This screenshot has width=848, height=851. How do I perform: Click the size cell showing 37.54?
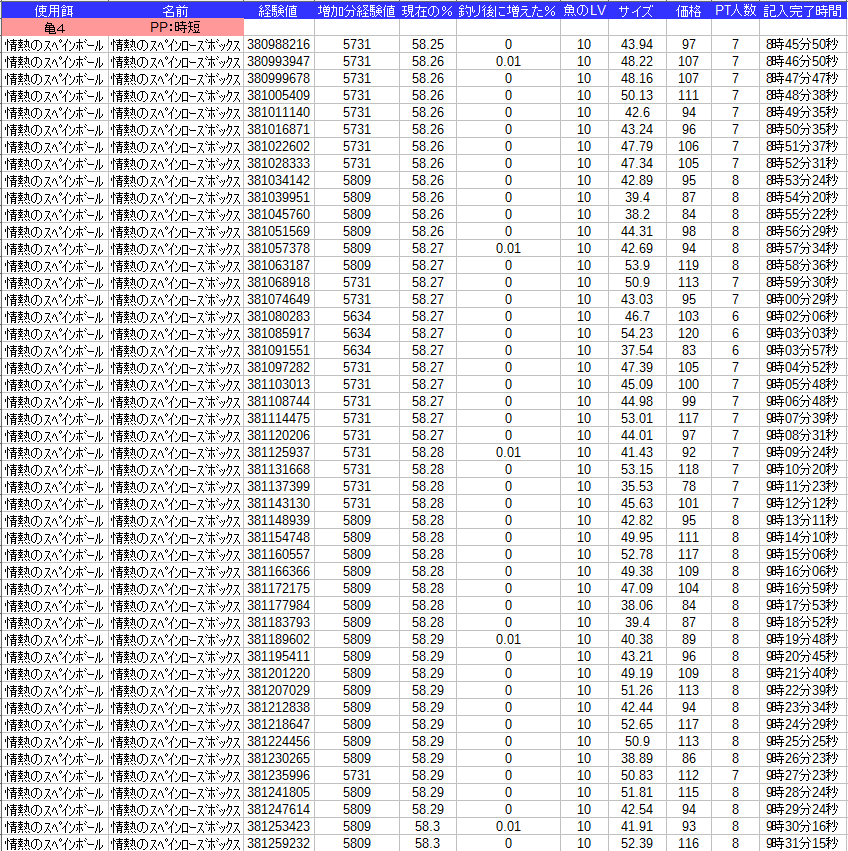[x=637, y=350]
